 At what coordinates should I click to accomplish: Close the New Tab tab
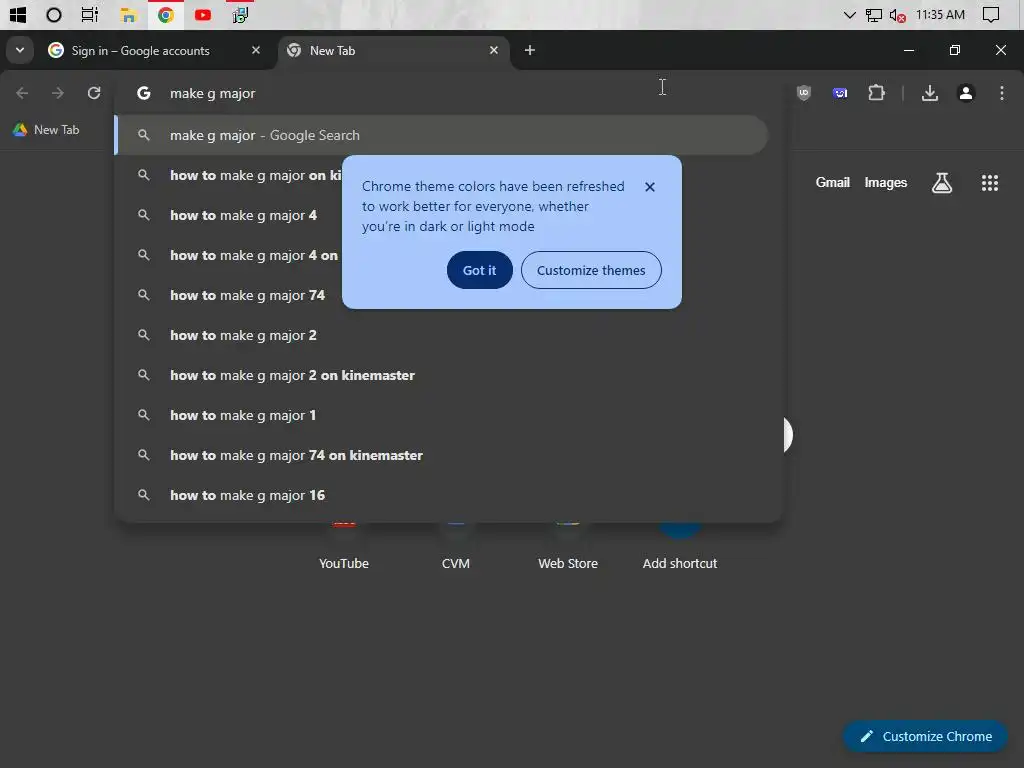[x=494, y=50]
